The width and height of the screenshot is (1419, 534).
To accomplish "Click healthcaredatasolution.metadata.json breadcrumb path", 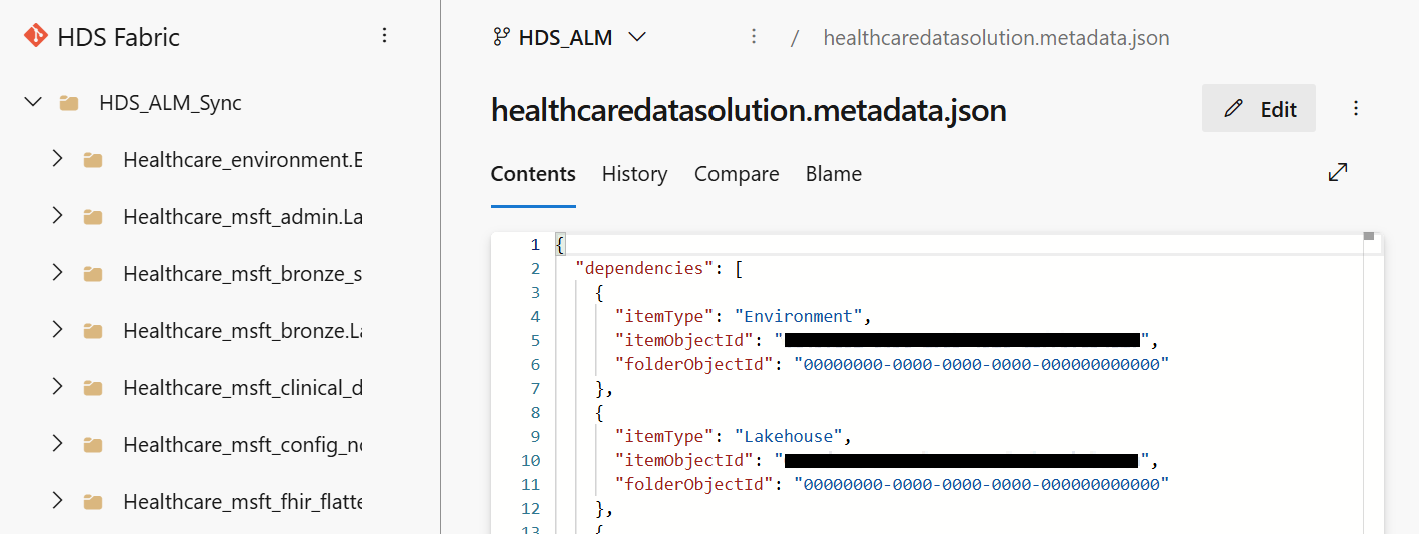I will [x=996, y=38].
